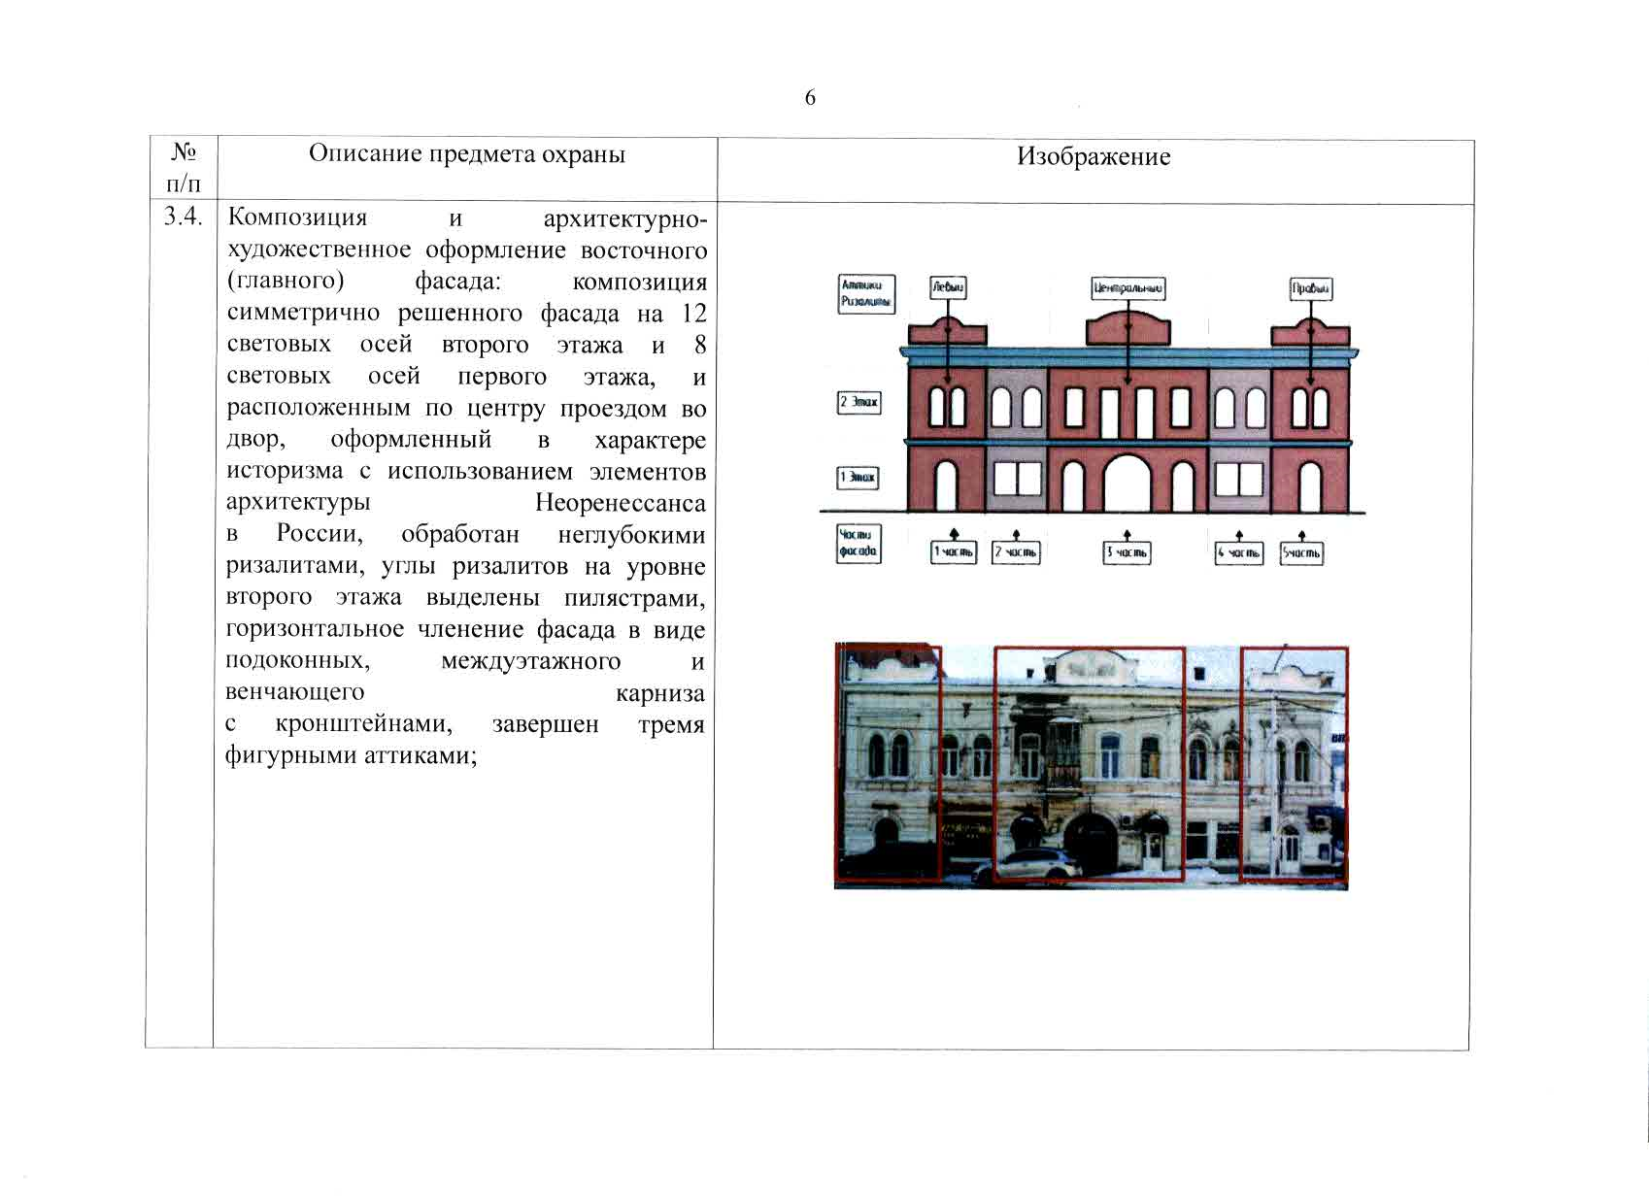
Task: Click the "Центральный" label above the diagram
Action: 1128,289
